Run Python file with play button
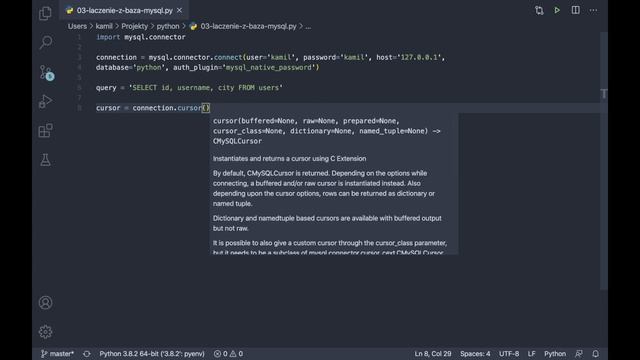Screen dimensions: 640x360 click(x=557, y=10)
